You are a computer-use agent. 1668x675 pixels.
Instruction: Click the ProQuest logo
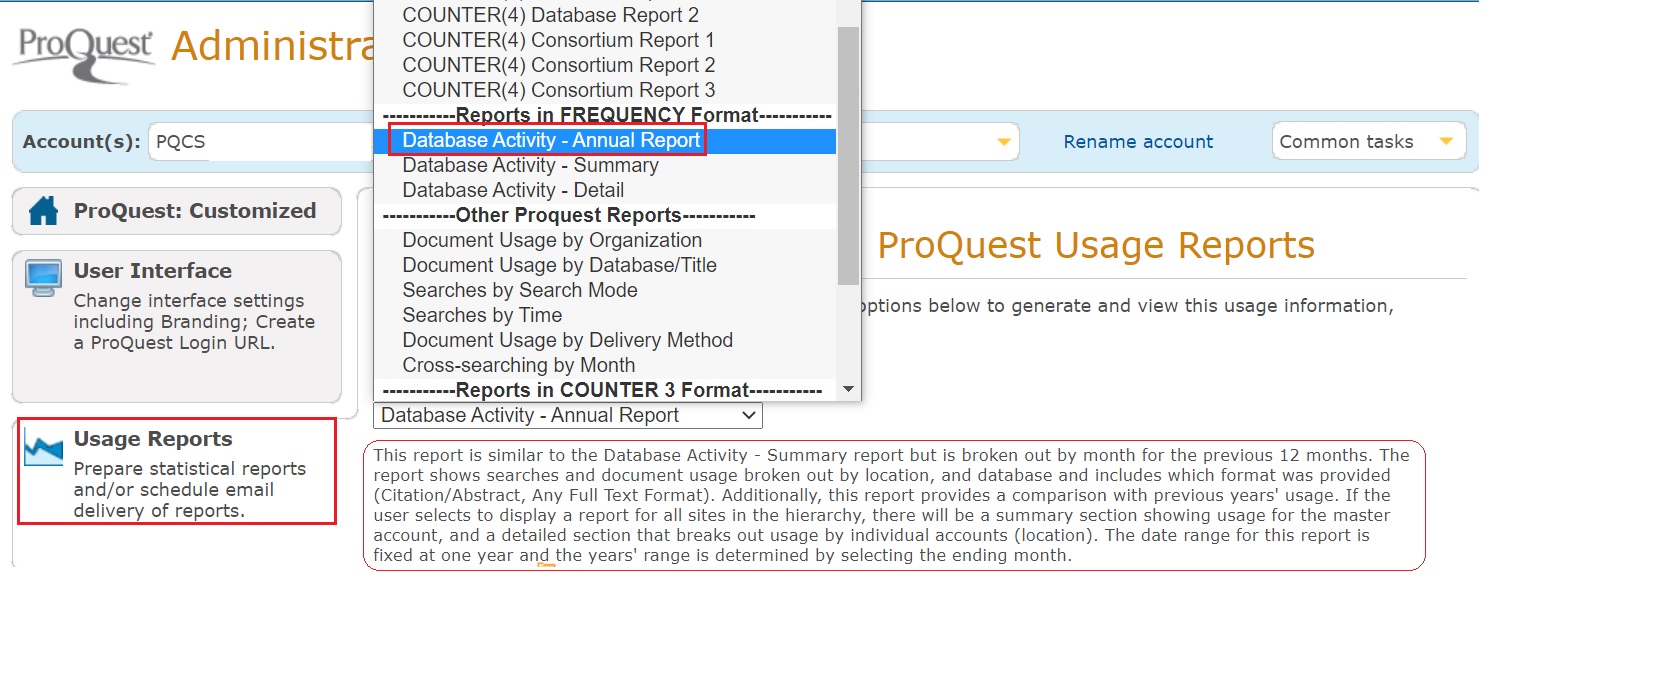(x=84, y=55)
